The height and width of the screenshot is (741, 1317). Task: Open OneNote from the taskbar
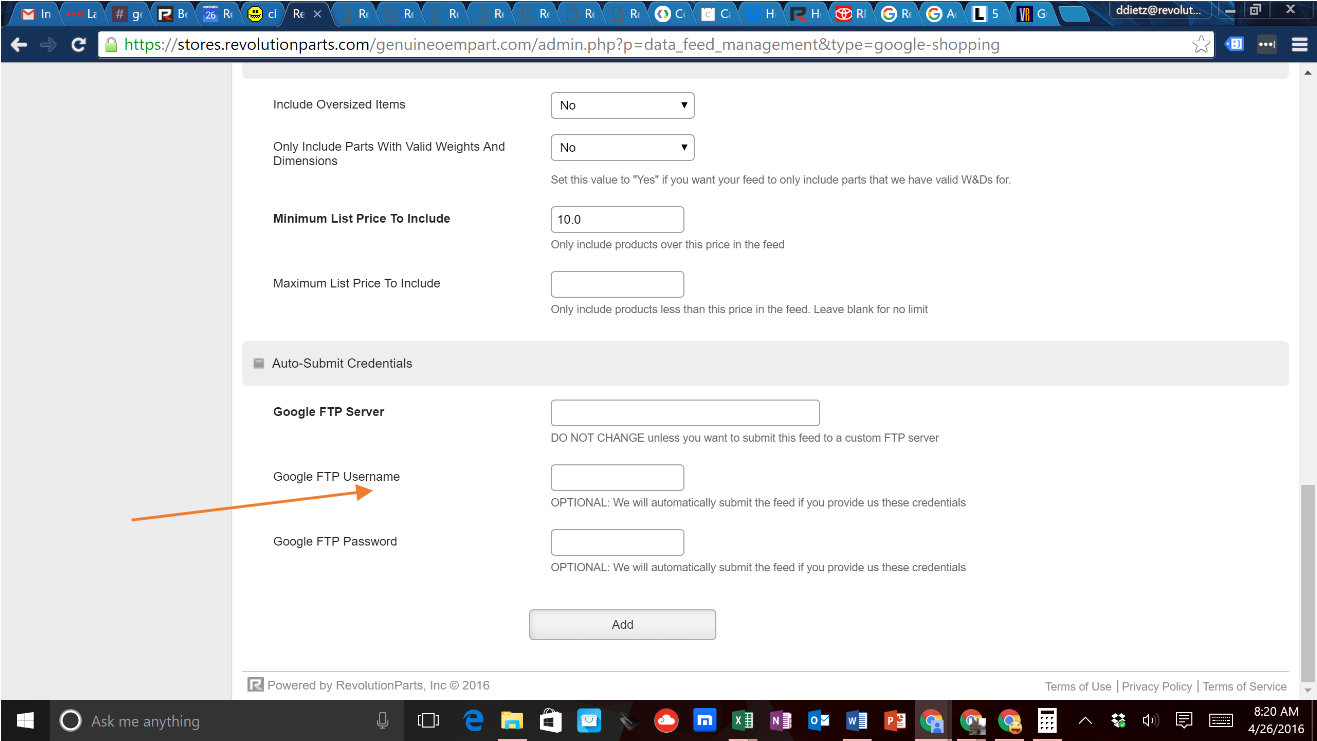point(781,720)
